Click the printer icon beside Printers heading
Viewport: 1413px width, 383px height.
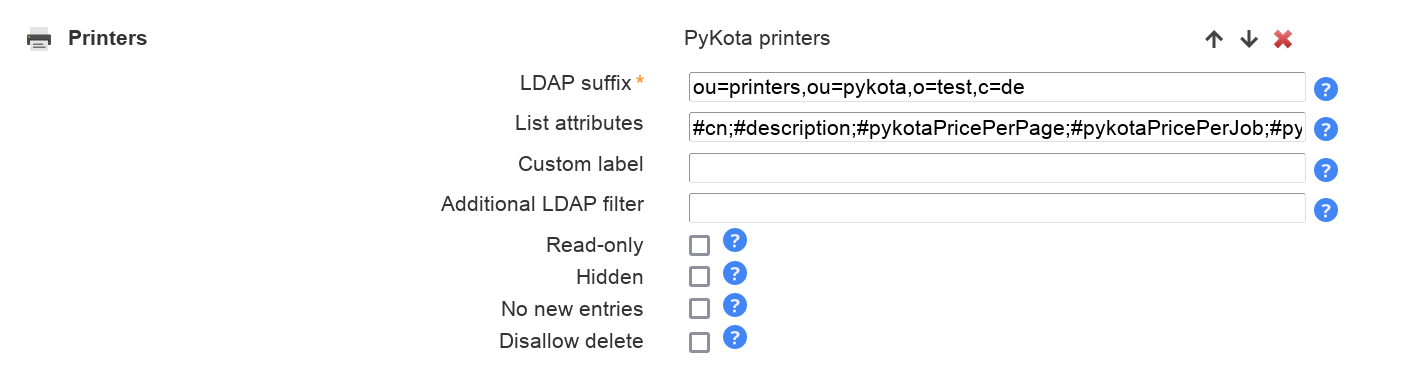(39, 39)
